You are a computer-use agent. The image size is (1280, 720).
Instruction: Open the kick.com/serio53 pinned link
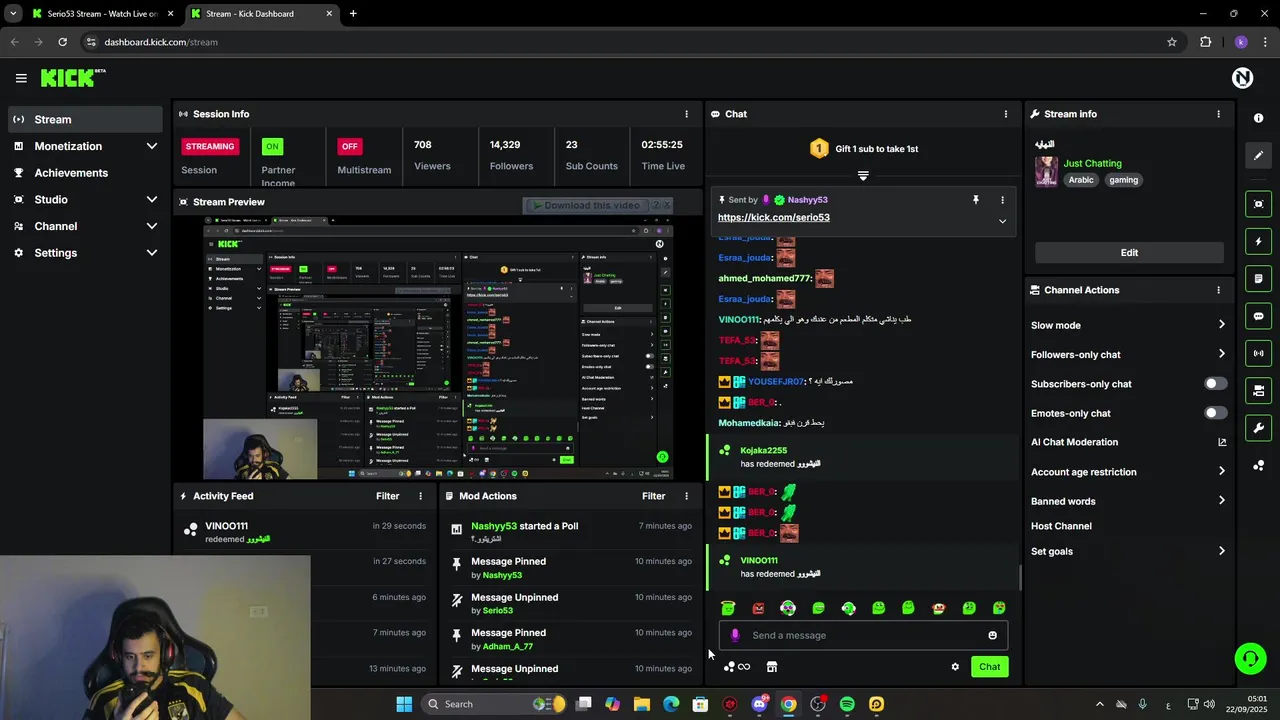click(773, 217)
